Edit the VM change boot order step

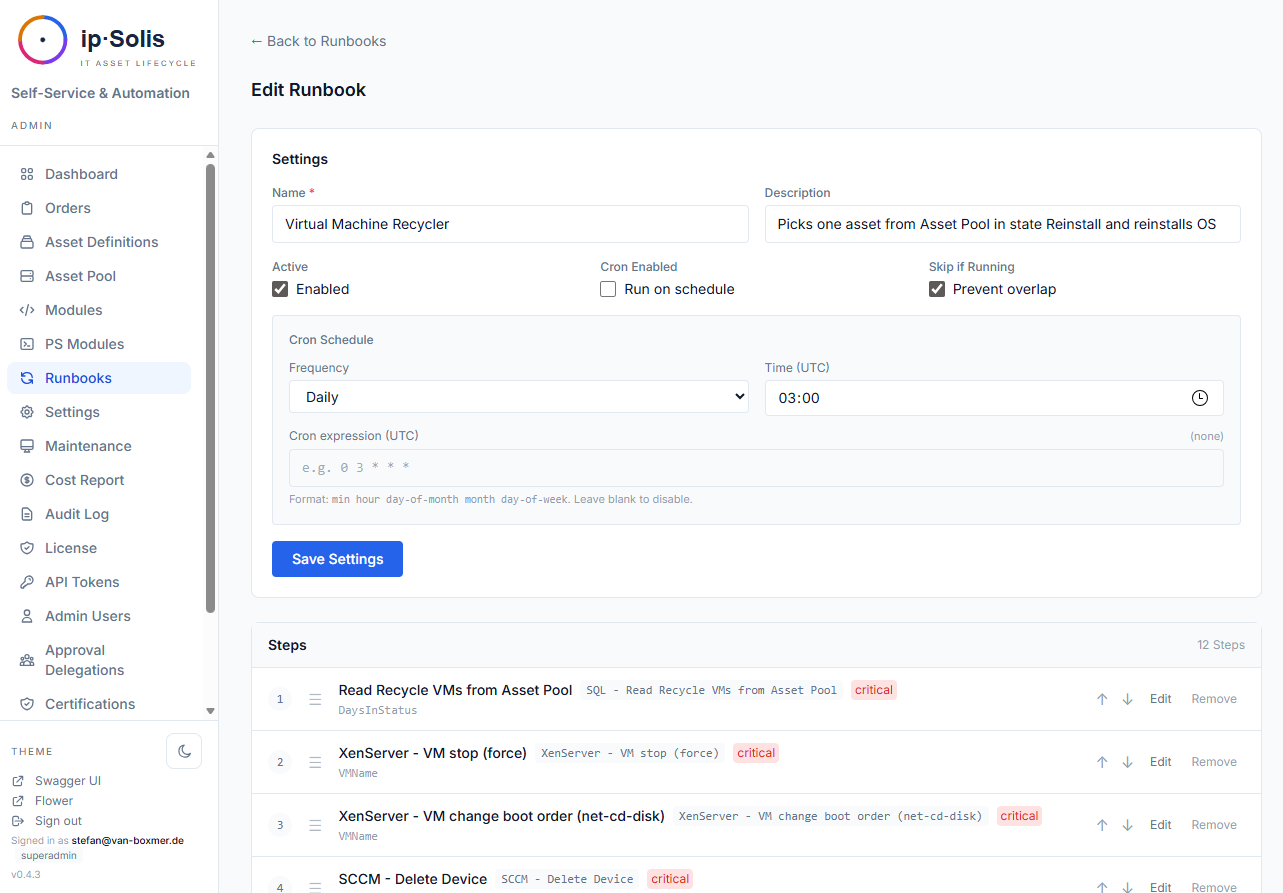click(1160, 825)
